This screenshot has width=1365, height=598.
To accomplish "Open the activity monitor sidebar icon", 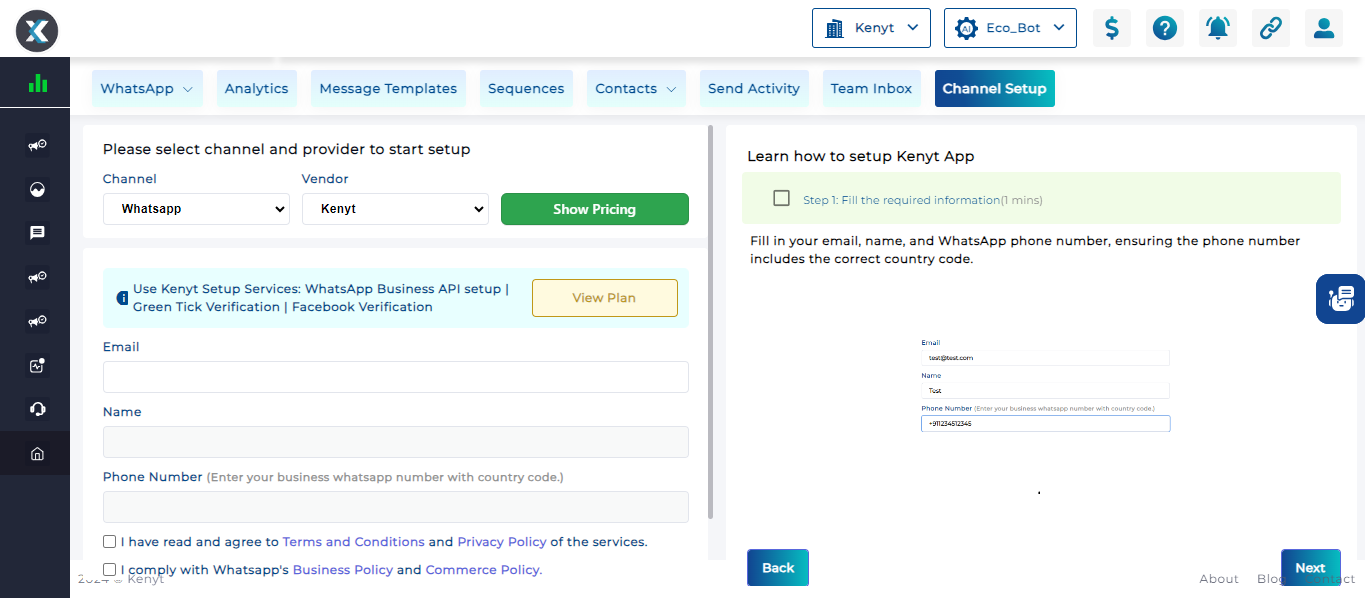I will (38, 365).
